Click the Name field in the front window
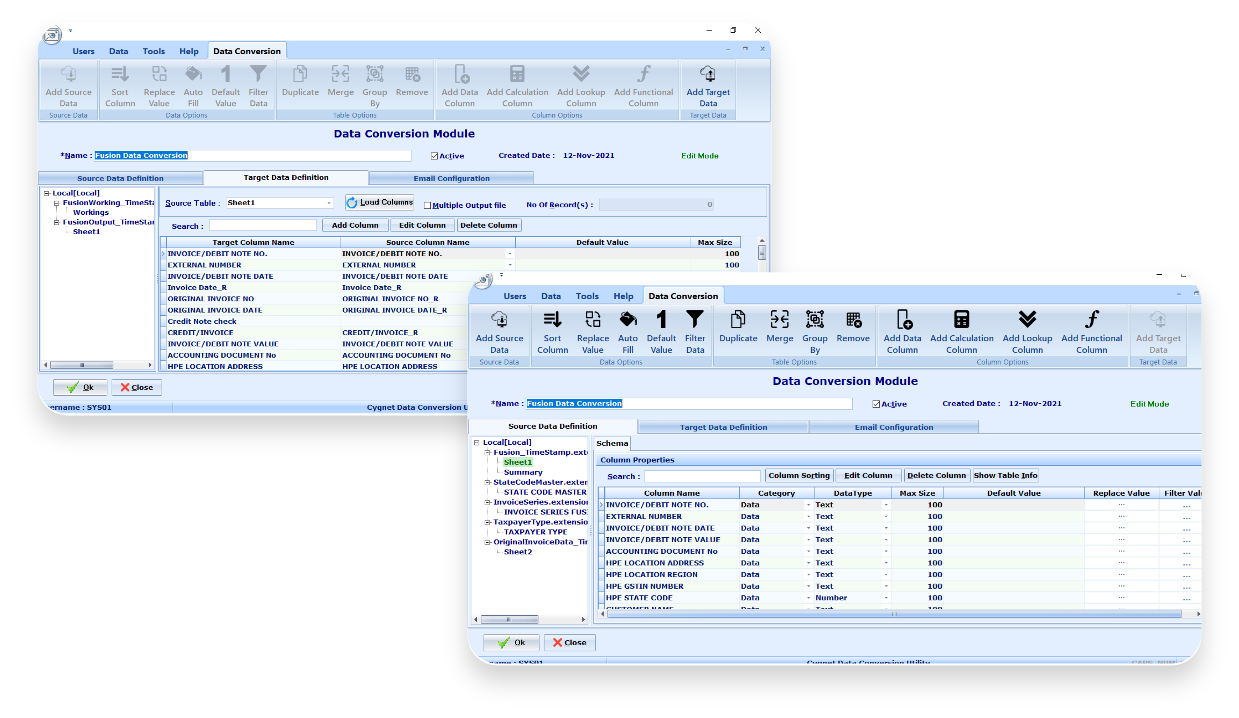 (689, 404)
